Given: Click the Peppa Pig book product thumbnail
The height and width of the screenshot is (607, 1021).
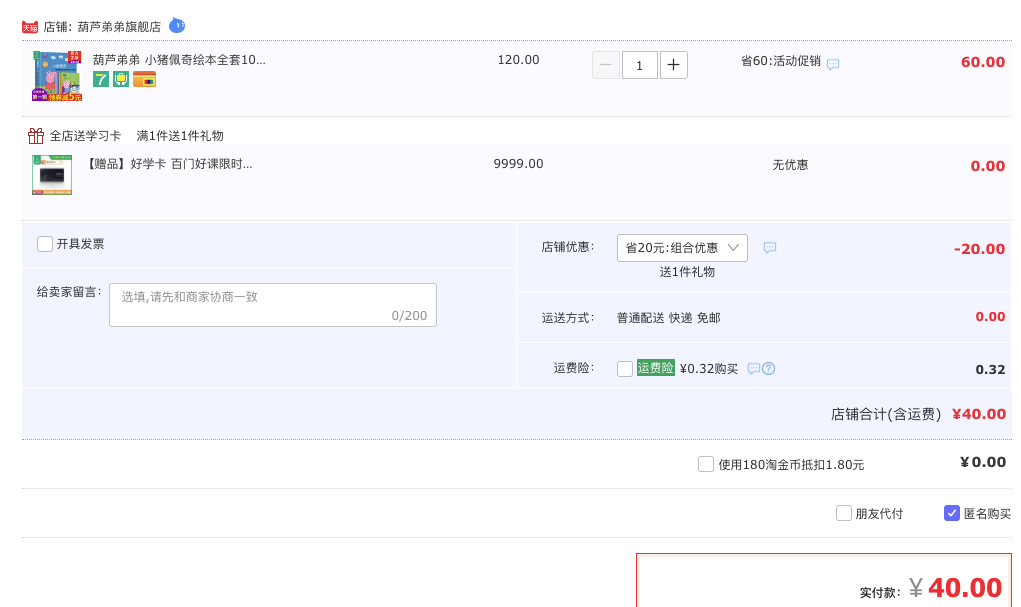Looking at the screenshot, I should tap(57, 76).
